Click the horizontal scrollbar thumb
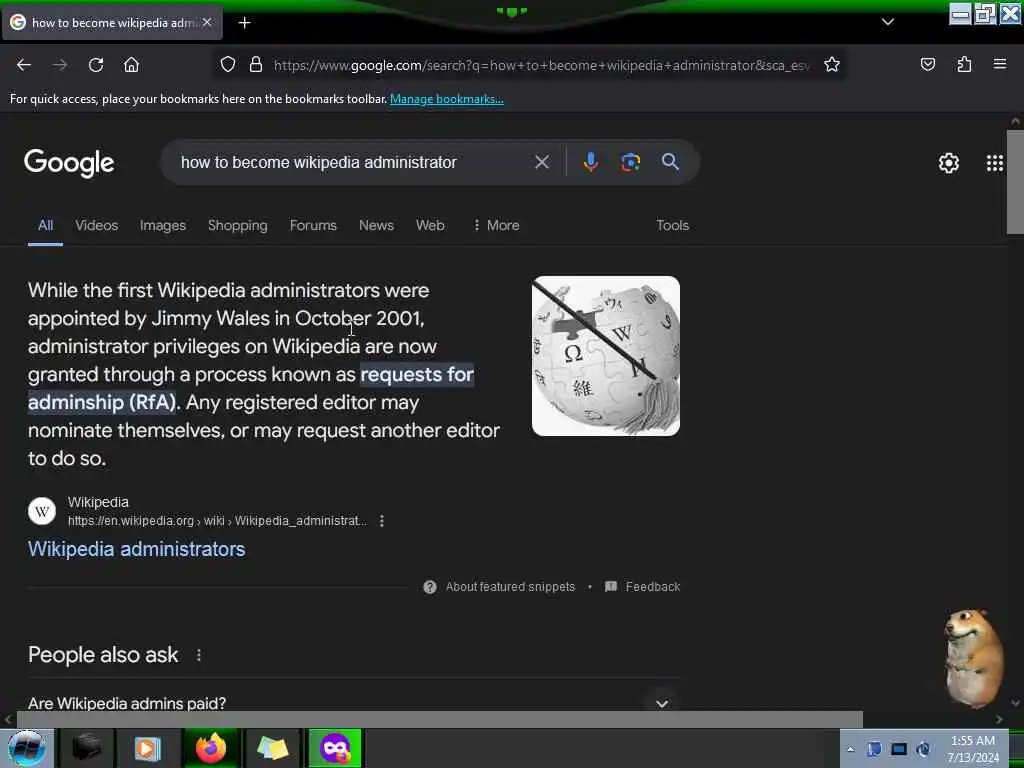Image resolution: width=1024 pixels, height=768 pixels. 439,720
